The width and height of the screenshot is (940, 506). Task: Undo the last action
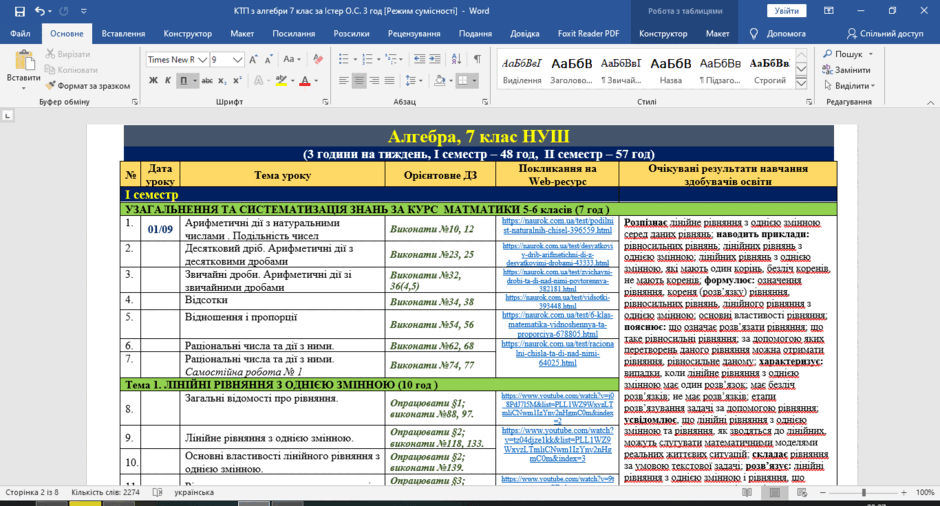coord(40,11)
